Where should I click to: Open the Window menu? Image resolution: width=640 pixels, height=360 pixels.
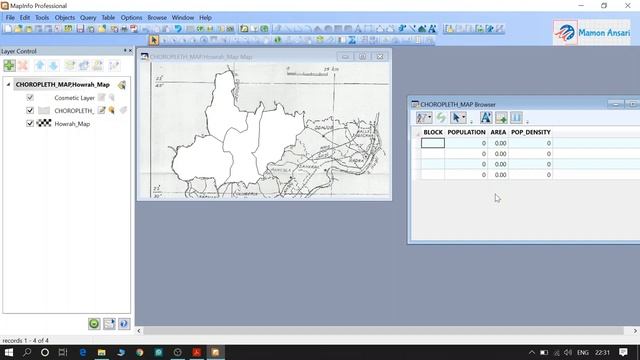tap(183, 18)
